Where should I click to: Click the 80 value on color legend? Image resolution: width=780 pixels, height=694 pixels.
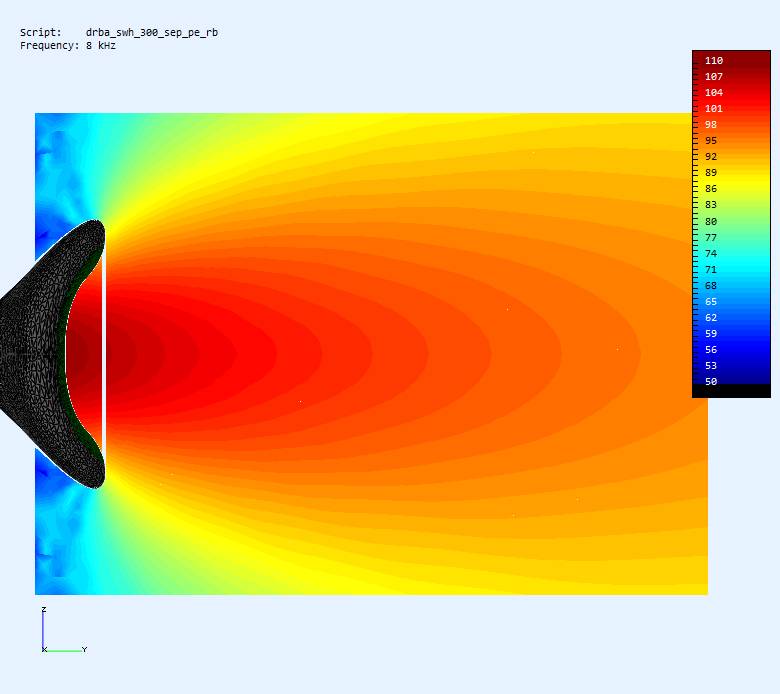pyautogui.click(x=711, y=221)
